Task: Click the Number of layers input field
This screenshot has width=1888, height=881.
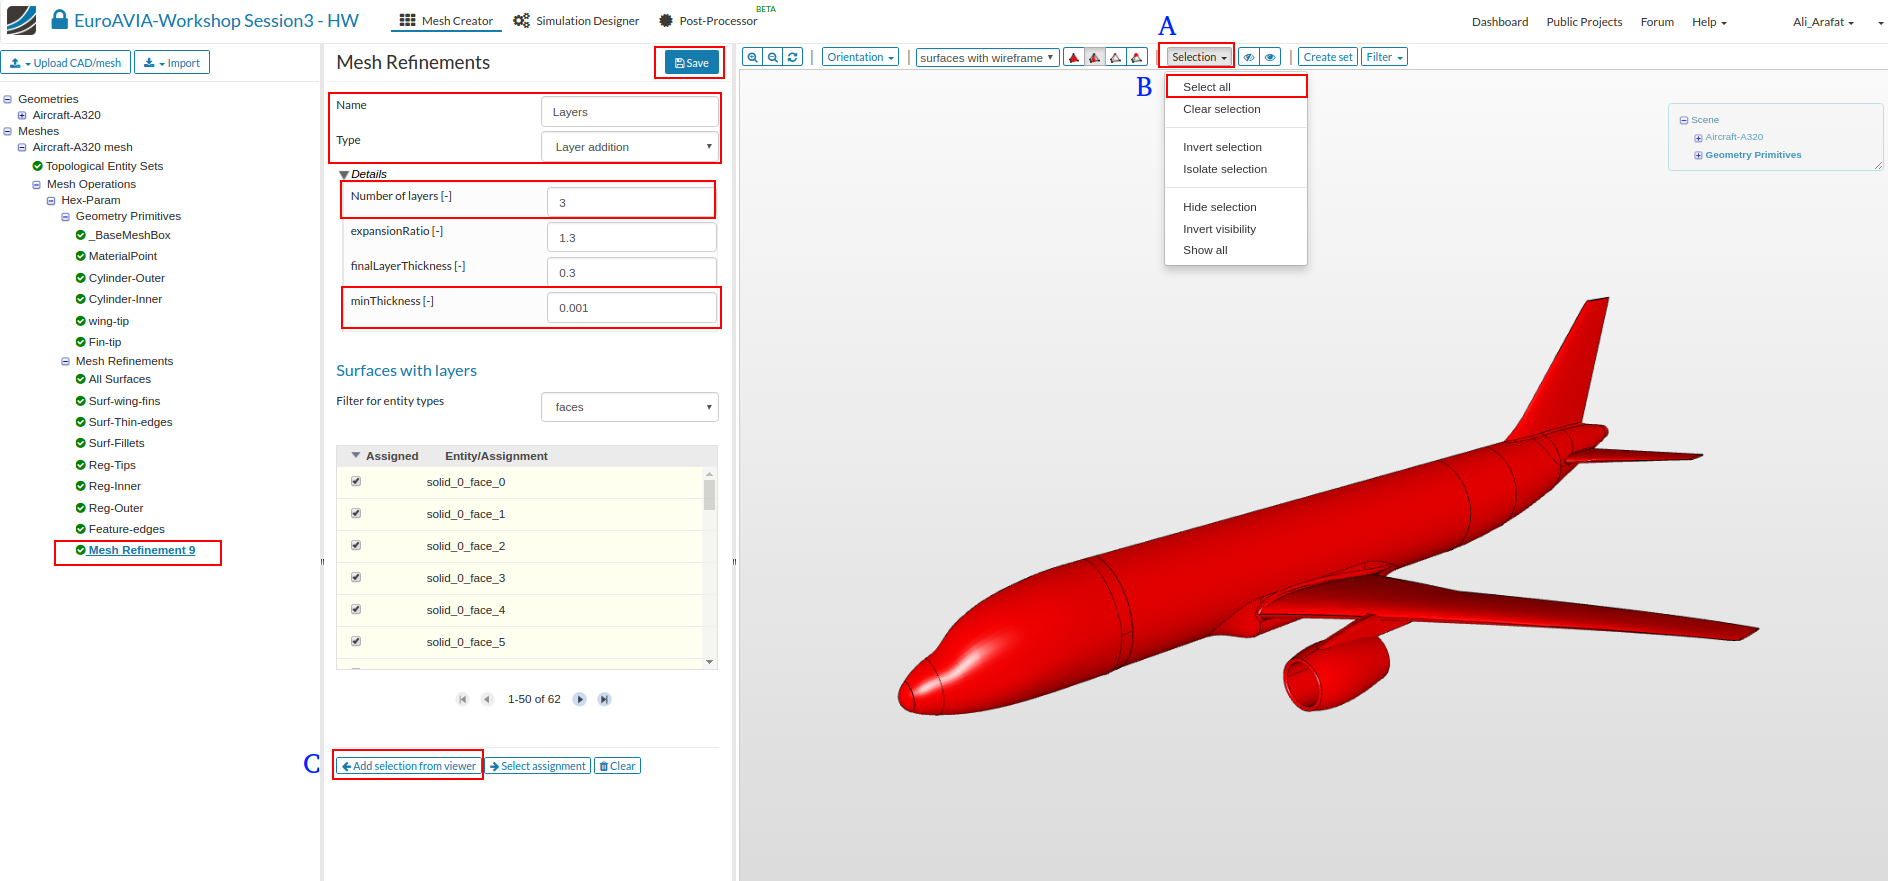Action: (632, 203)
